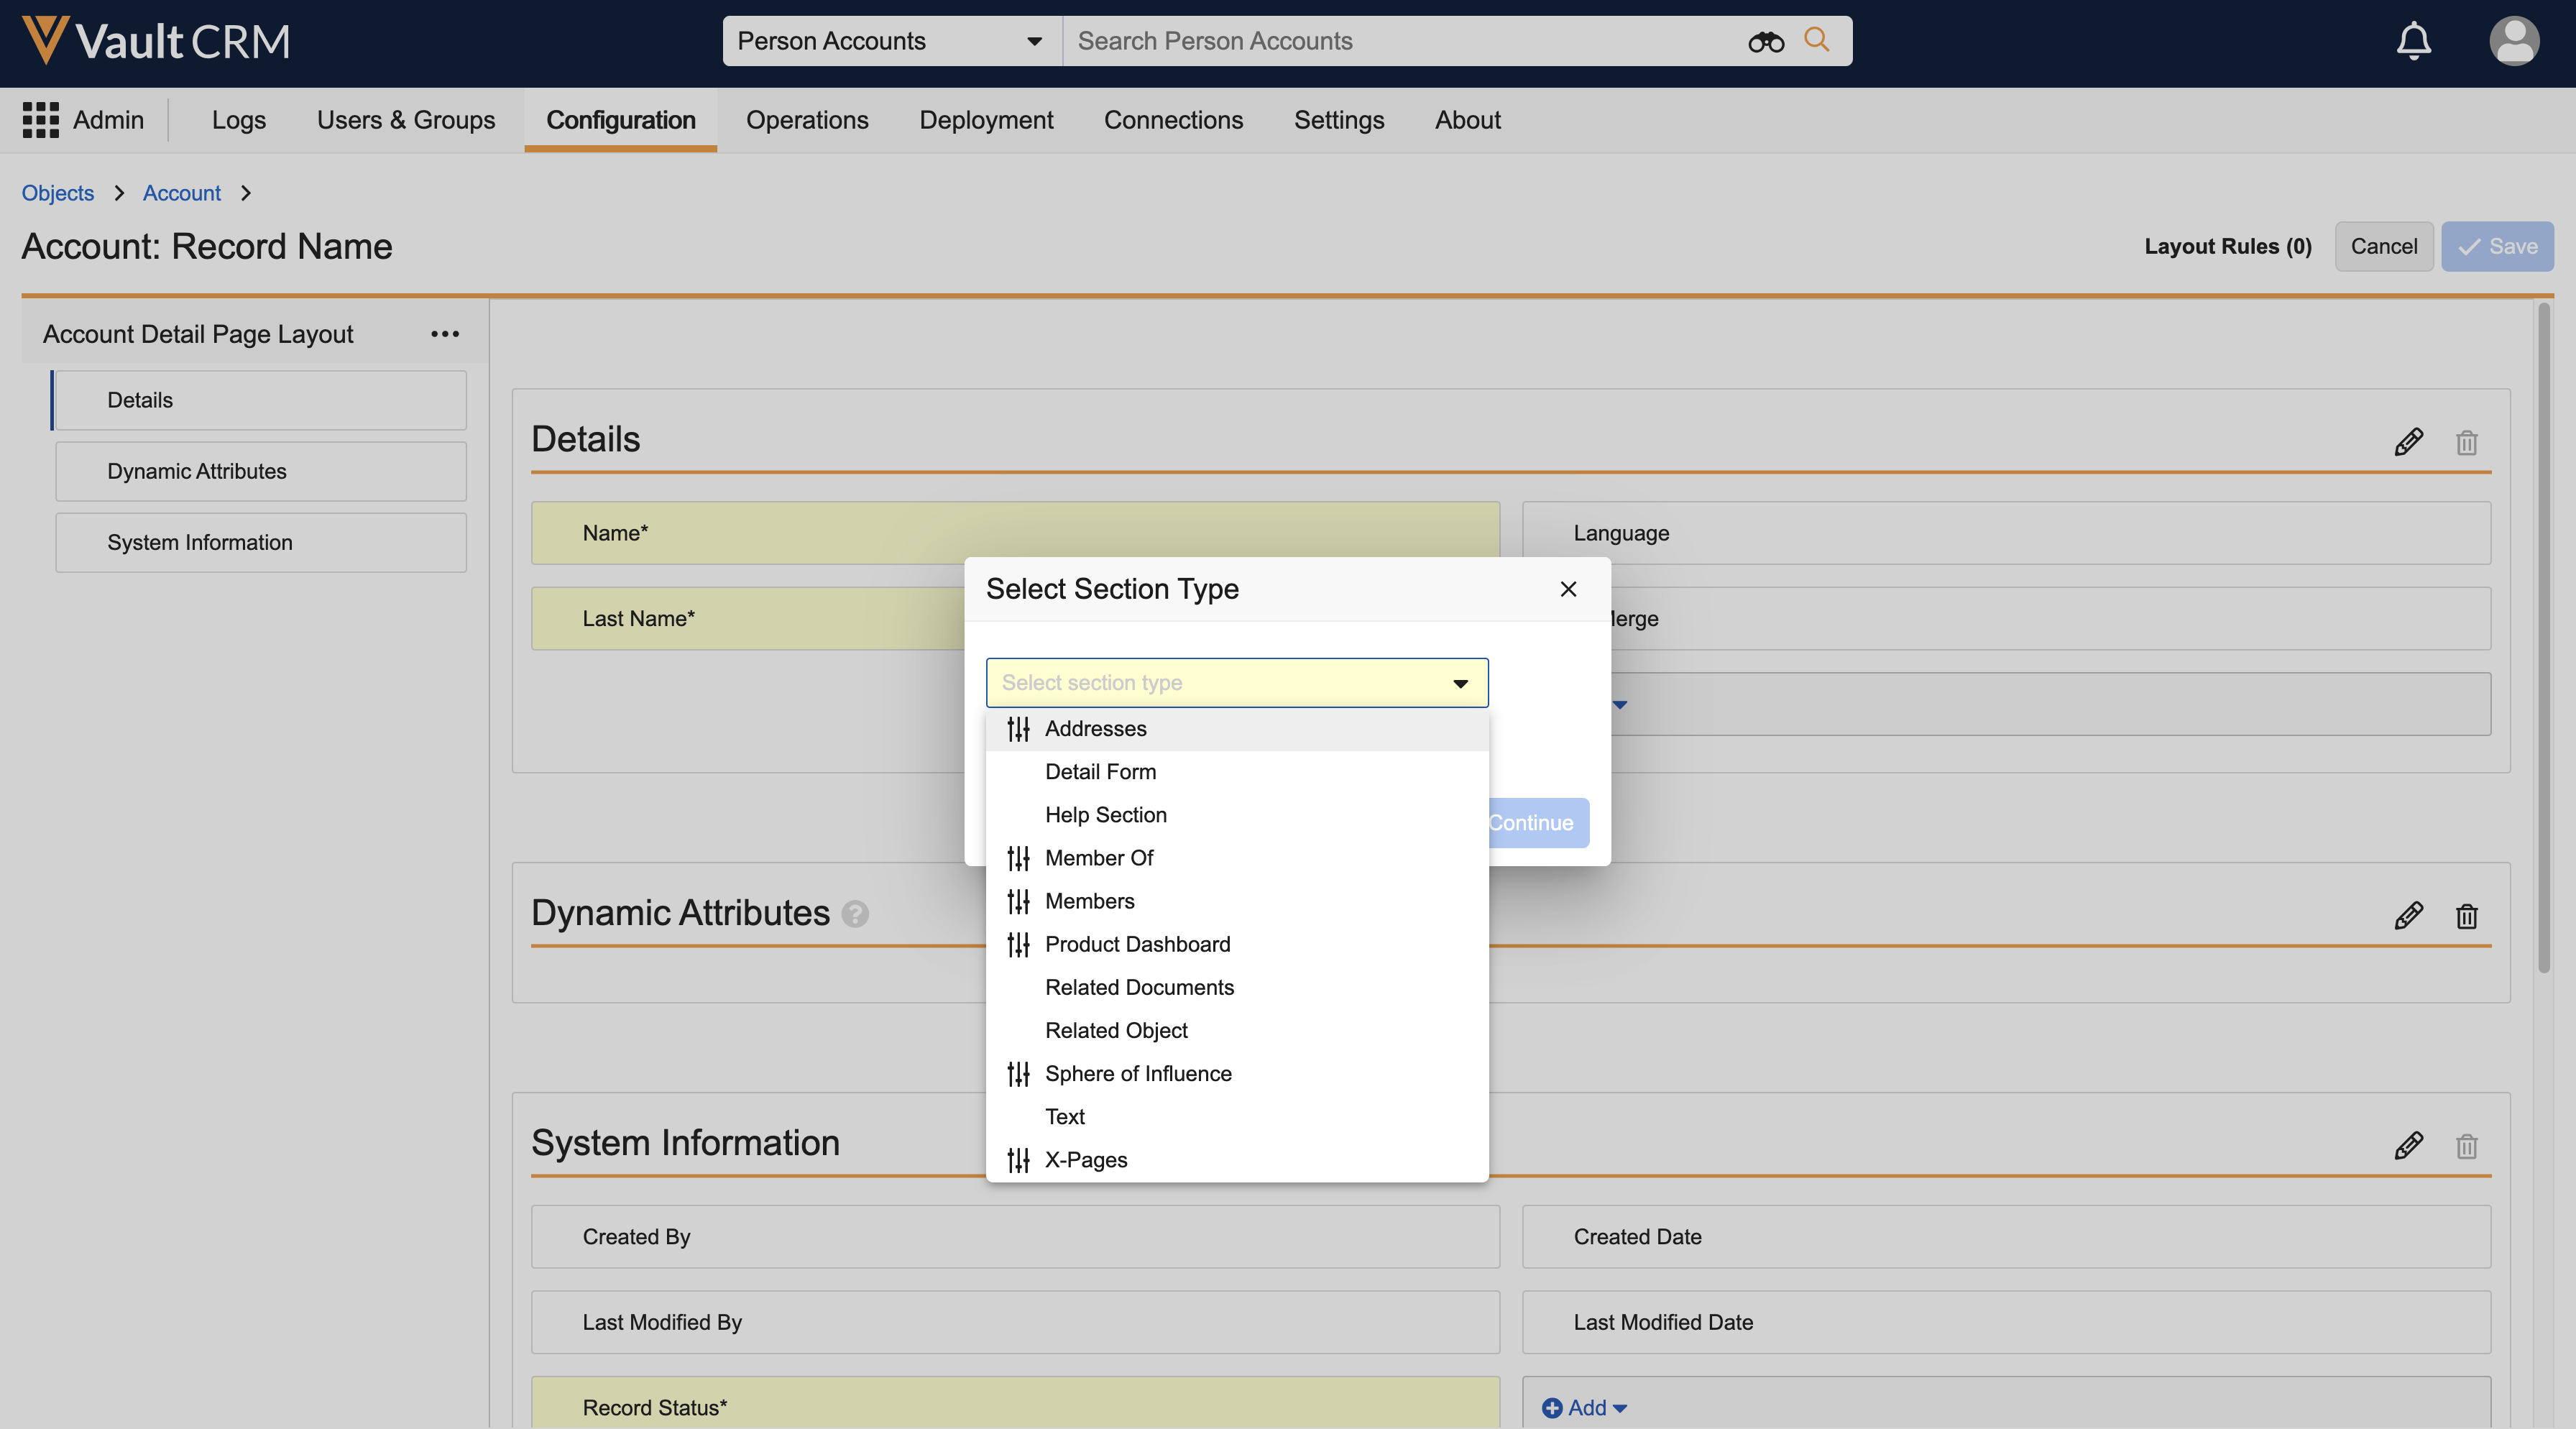Click the Cancel button

2383,246
